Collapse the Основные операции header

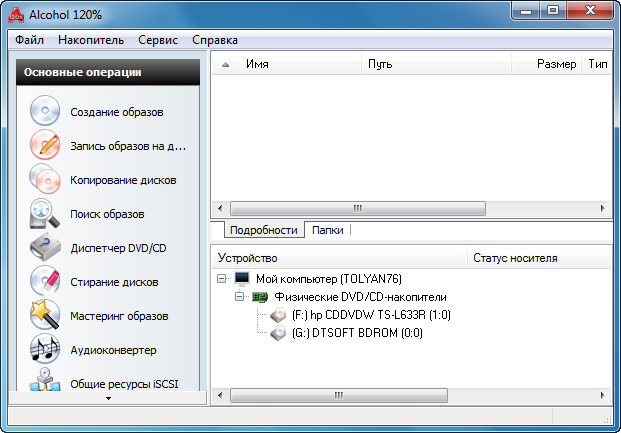(x=108, y=72)
